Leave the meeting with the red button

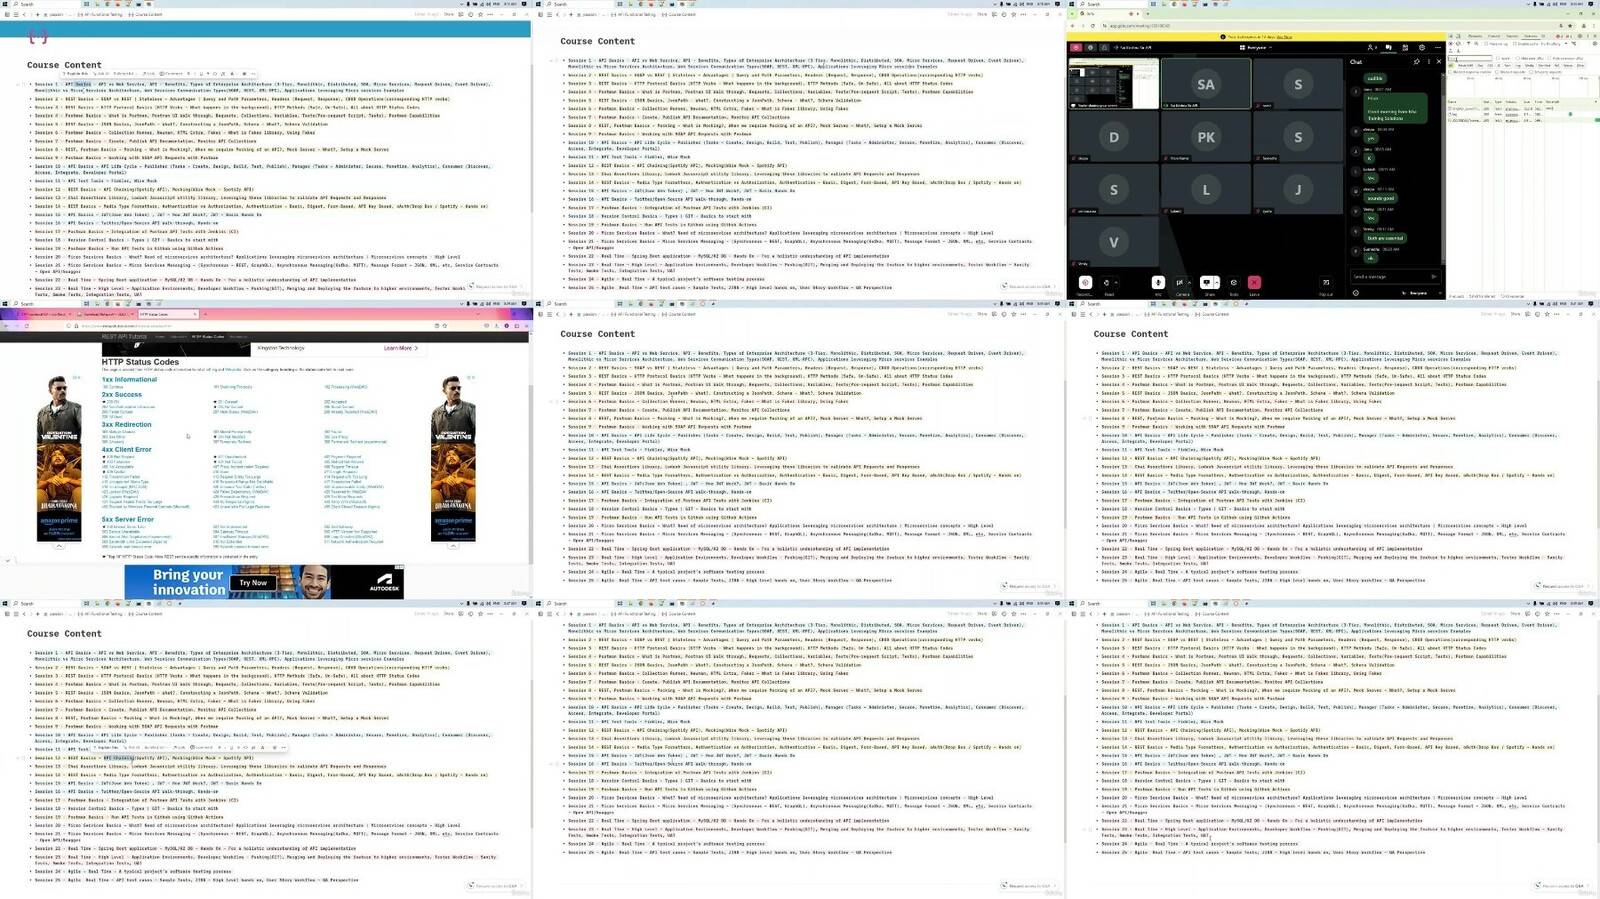point(1254,283)
